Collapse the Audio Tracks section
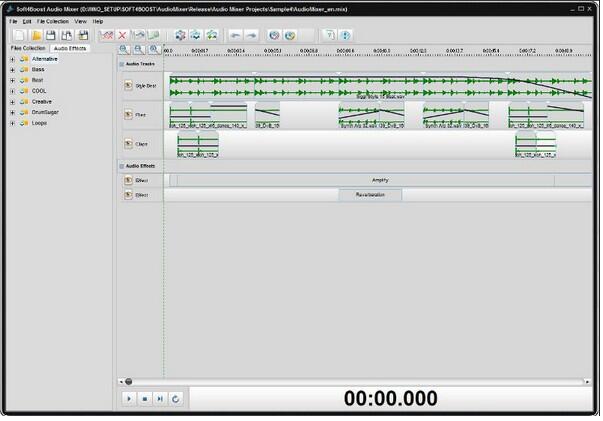This screenshot has width=603, height=421. pyautogui.click(x=122, y=64)
